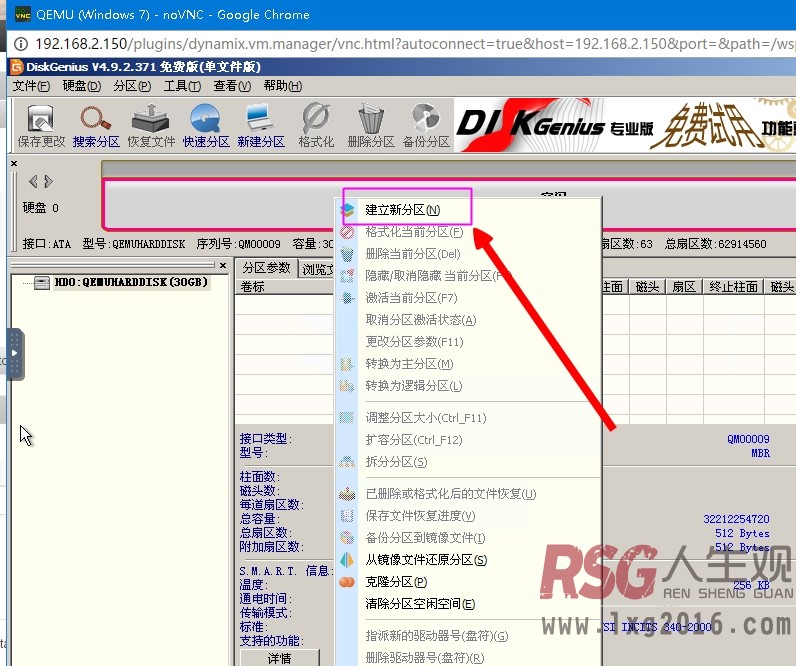Switch to the 分区参数 tab

(x=266, y=268)
